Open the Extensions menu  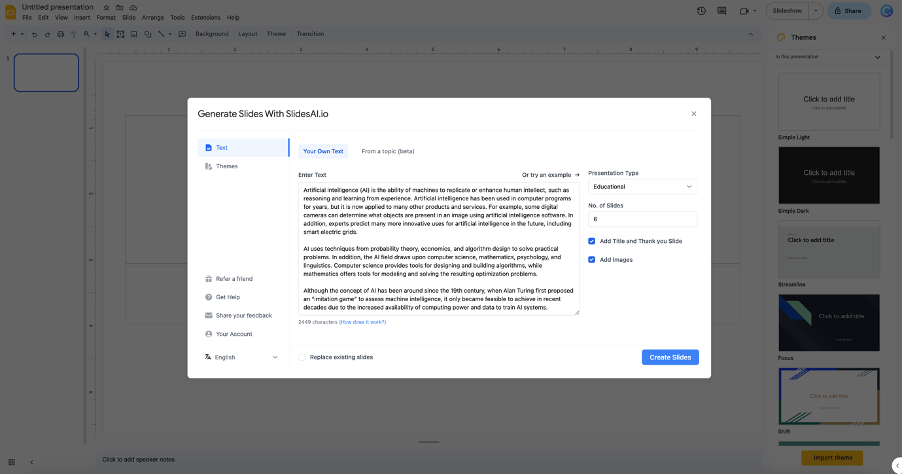tap(205, 18)
